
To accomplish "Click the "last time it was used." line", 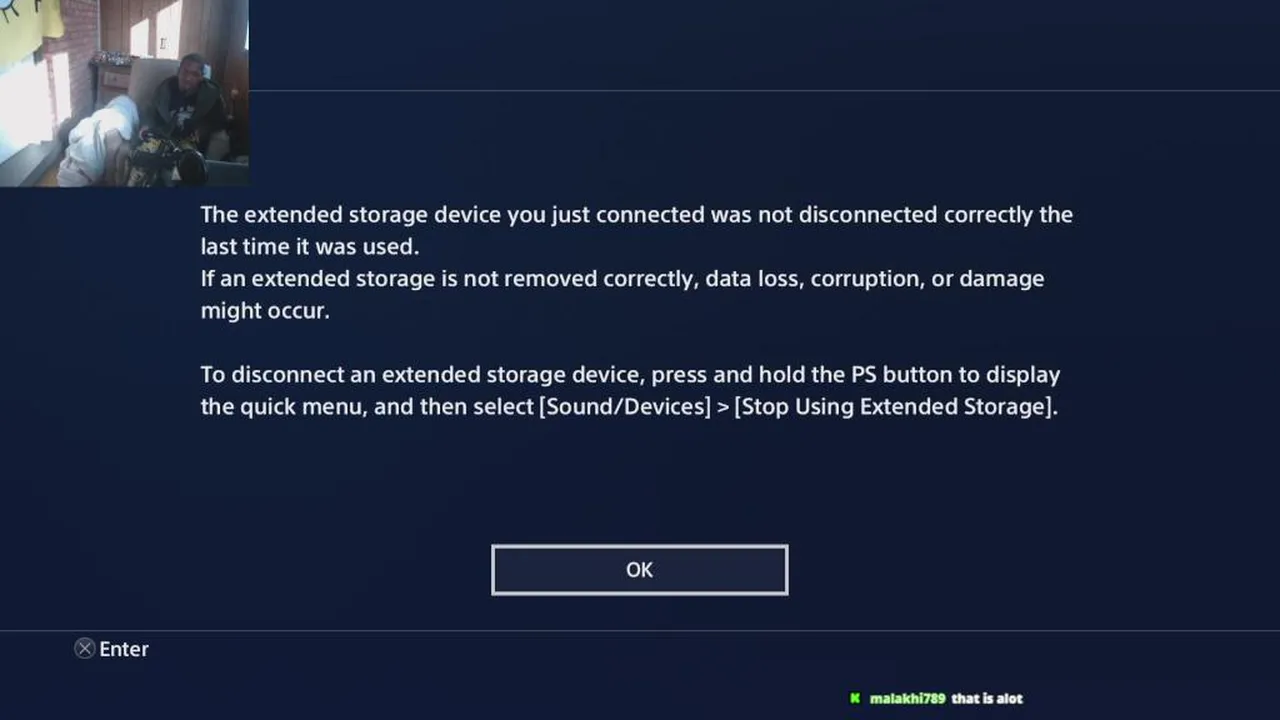I will pos(309,246).
